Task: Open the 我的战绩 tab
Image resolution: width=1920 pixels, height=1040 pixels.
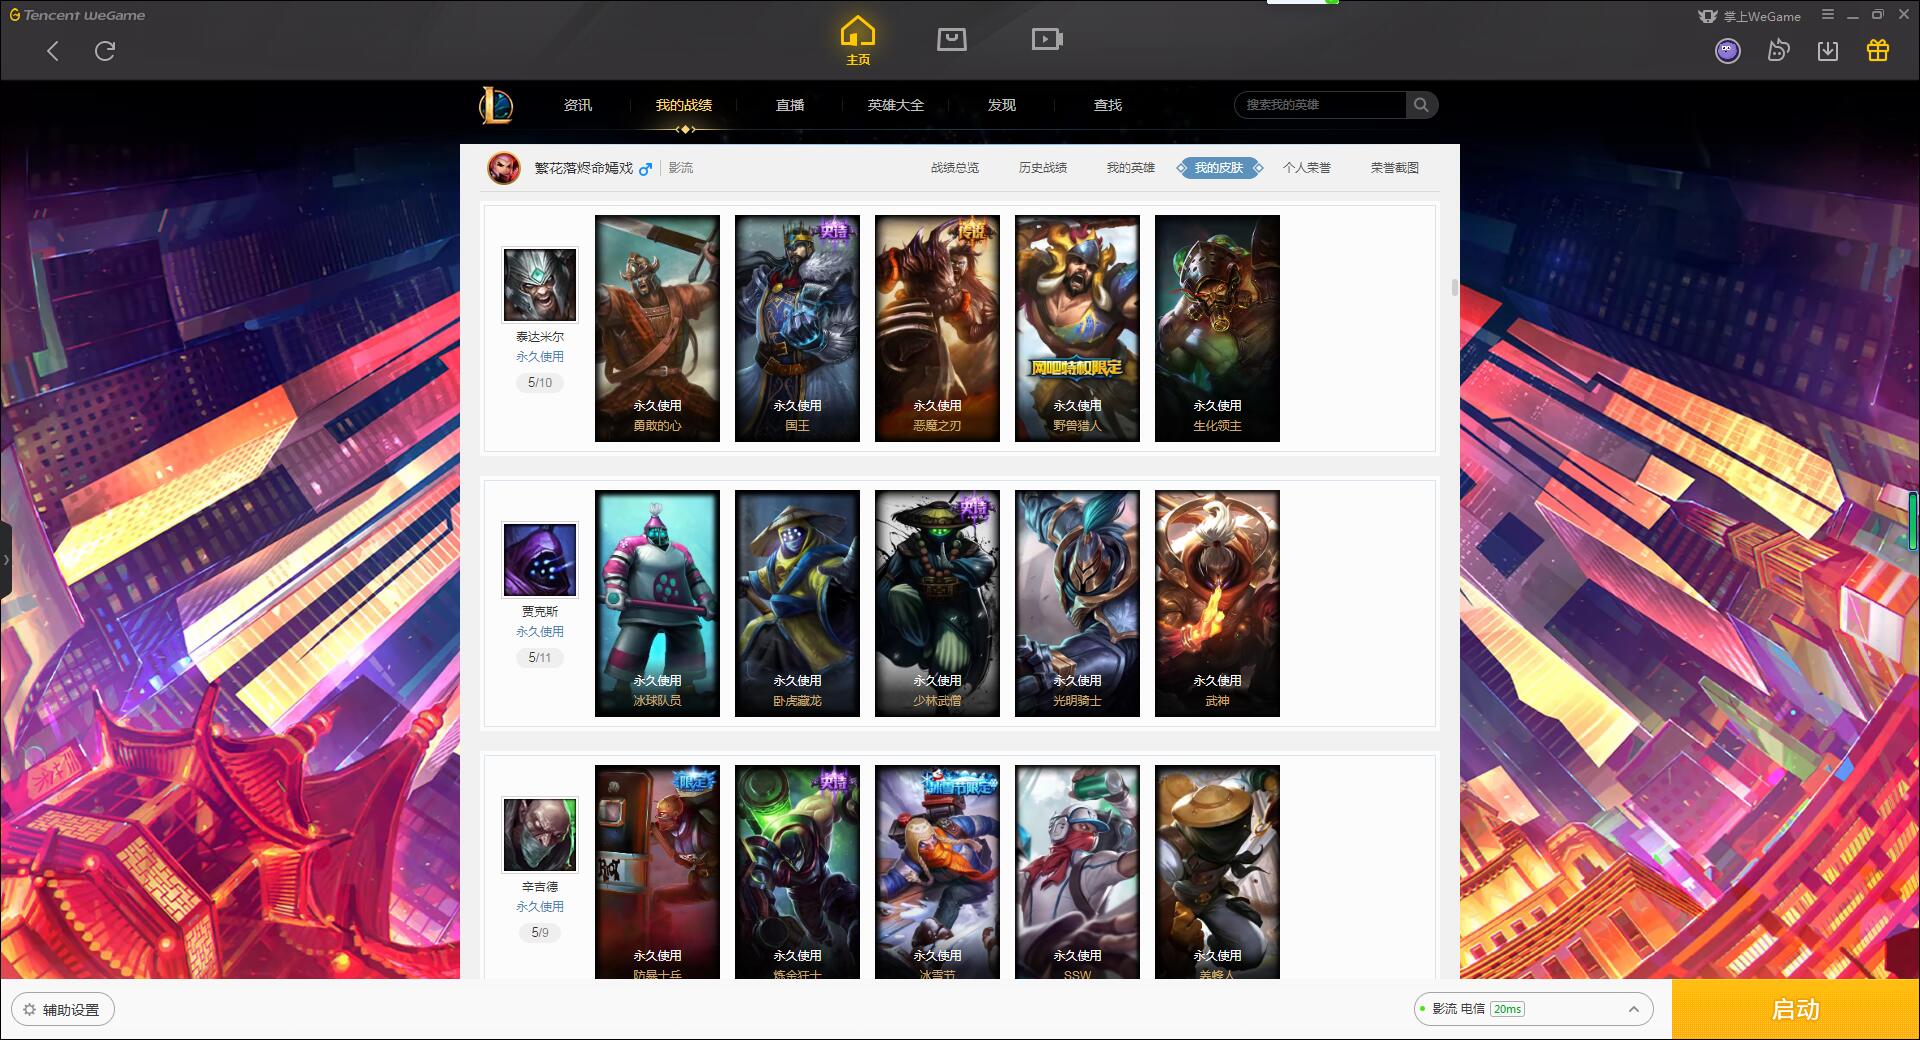Action: click(x=684, y=105)
